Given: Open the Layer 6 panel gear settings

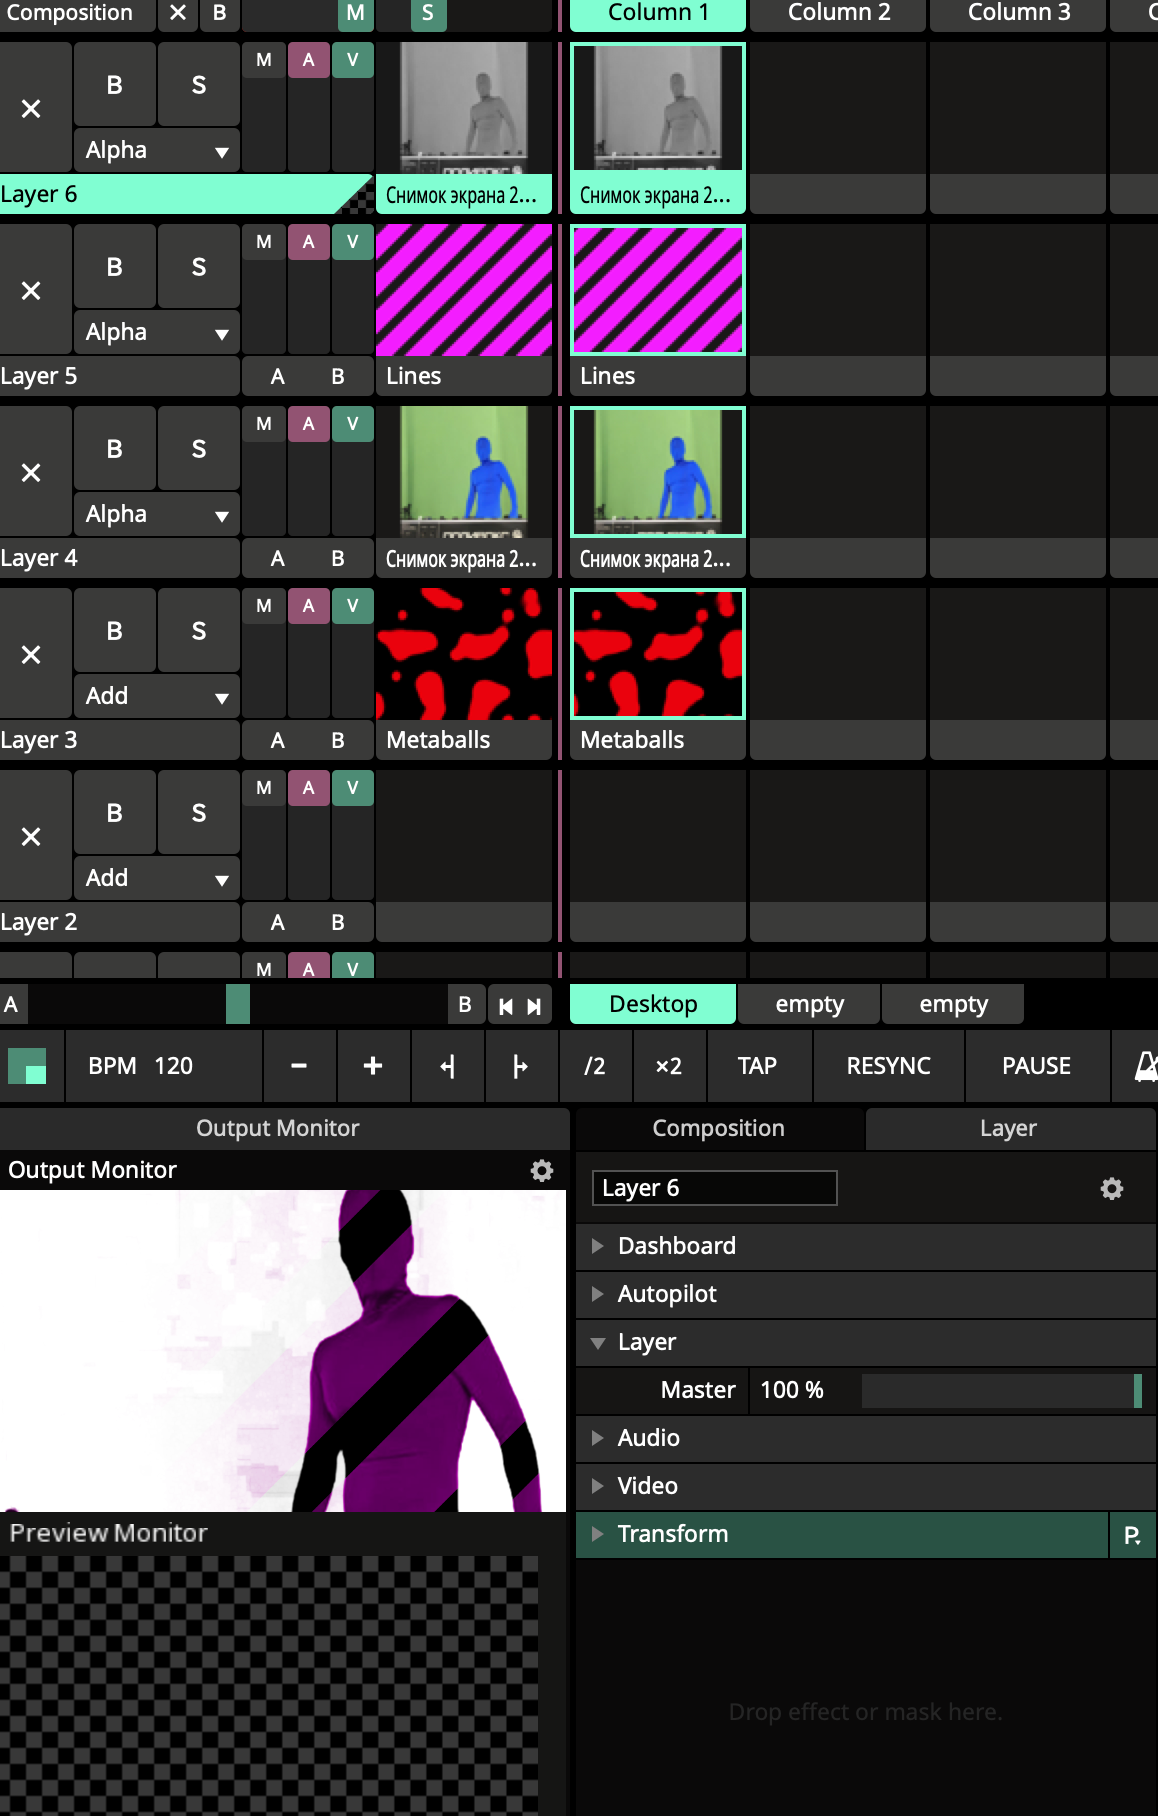Looking at the screenshot, I should click(x=1111, y=1188).
